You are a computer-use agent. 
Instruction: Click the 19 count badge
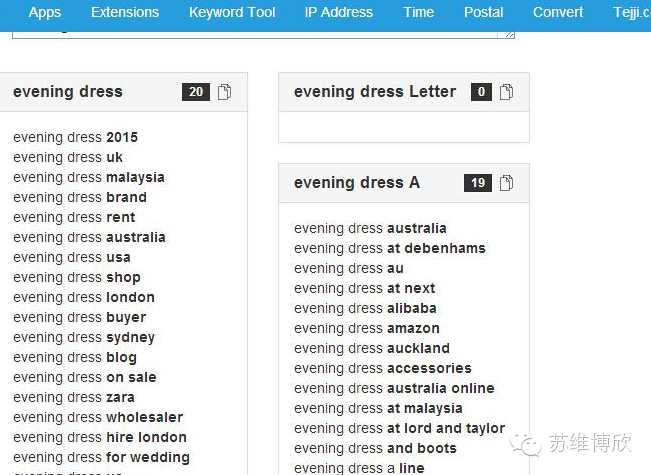[478, 183]
